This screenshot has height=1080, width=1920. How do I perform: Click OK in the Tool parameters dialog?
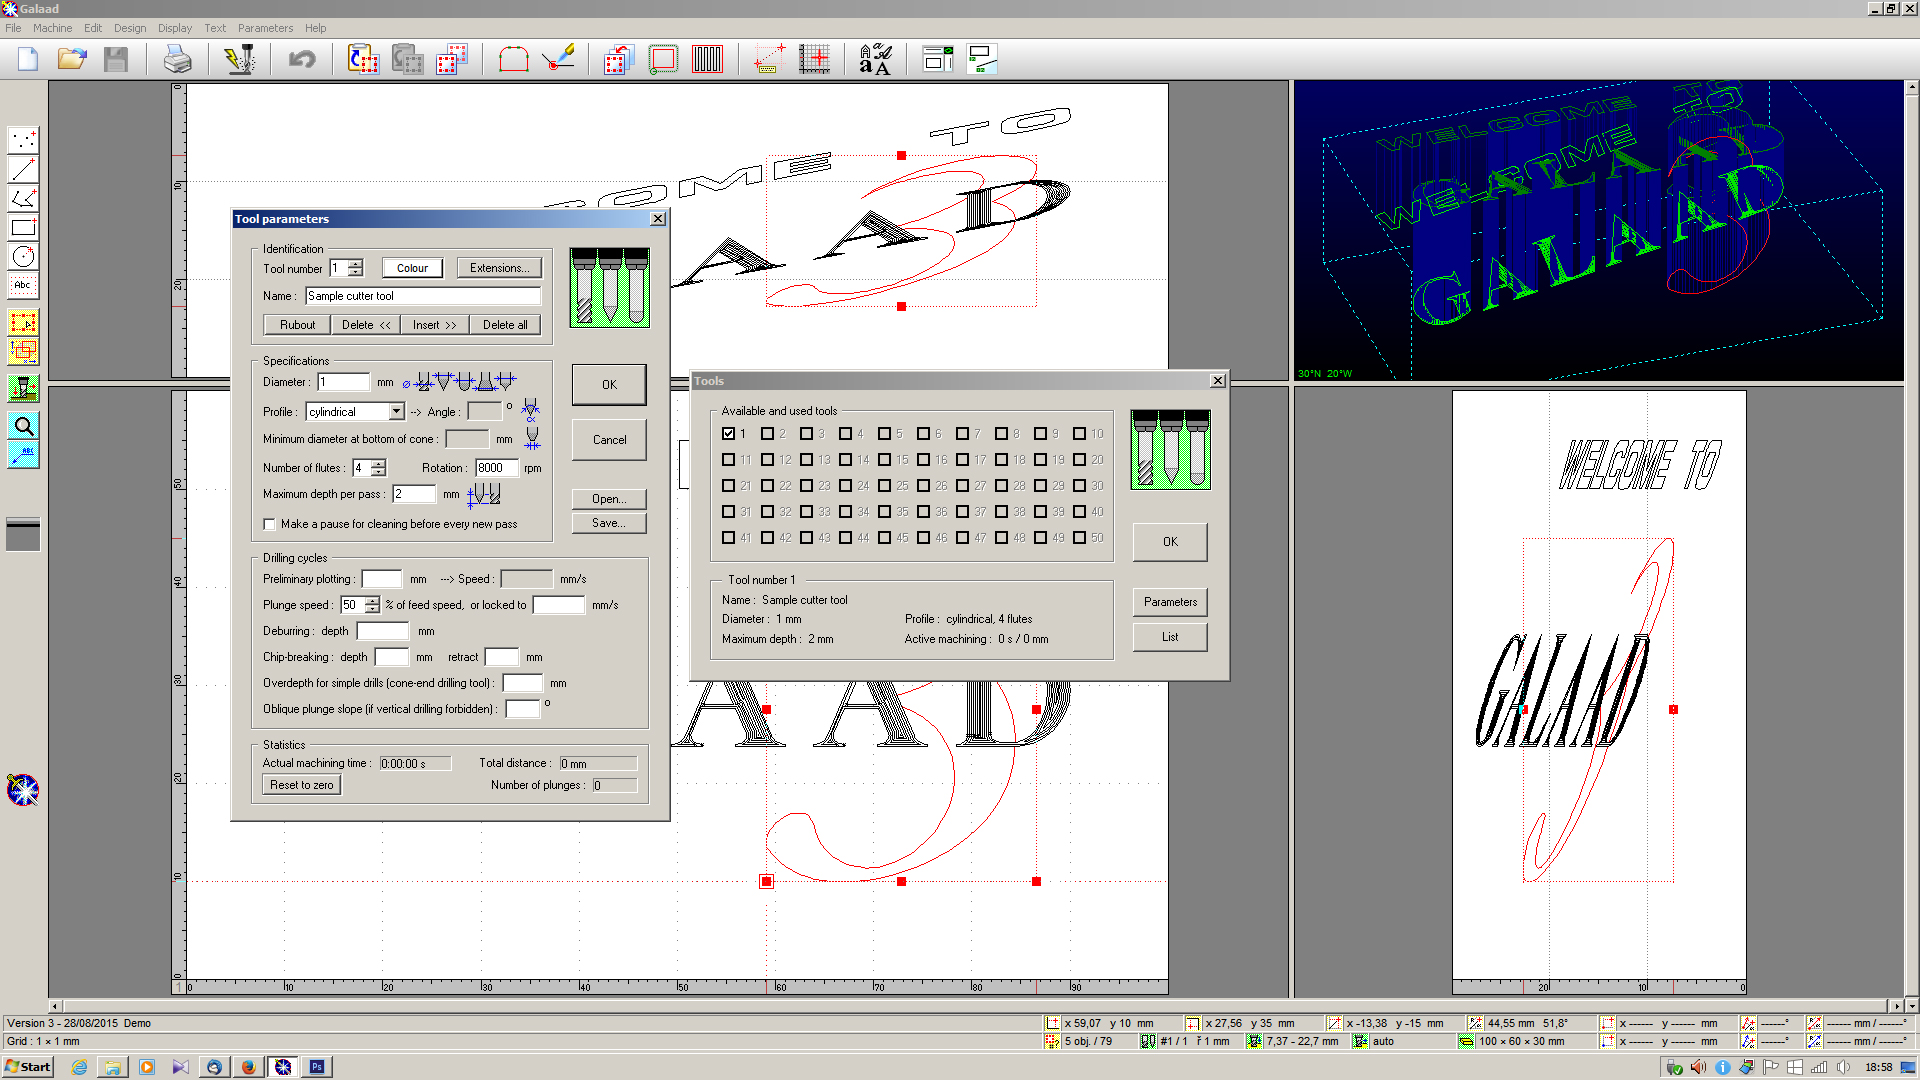tap(609, 385)
